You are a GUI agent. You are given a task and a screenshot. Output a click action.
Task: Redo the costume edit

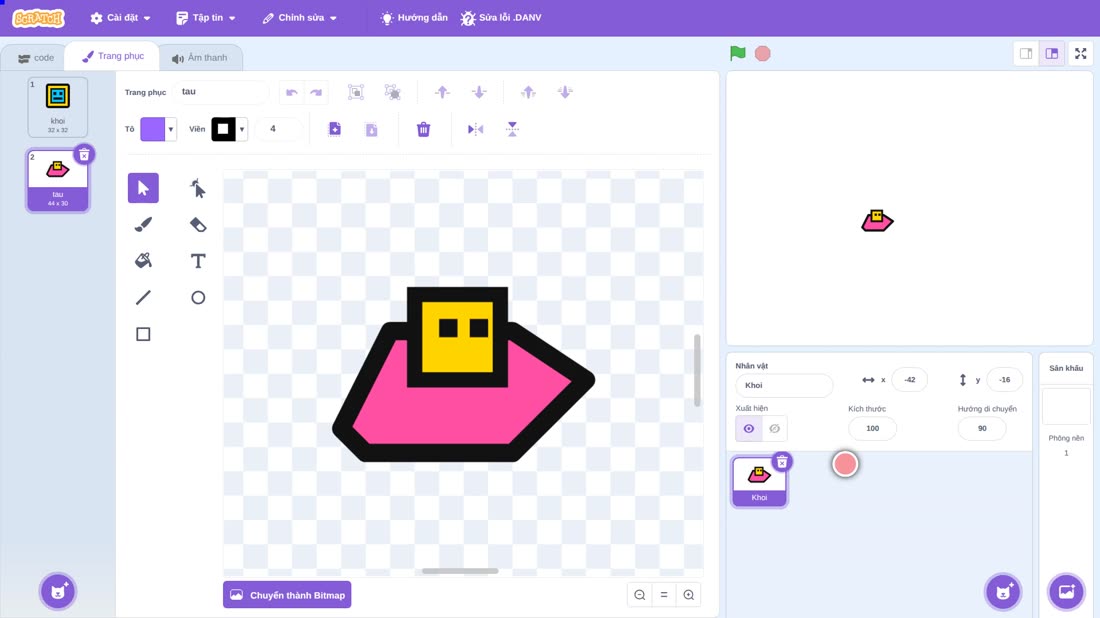pos(316,92)
